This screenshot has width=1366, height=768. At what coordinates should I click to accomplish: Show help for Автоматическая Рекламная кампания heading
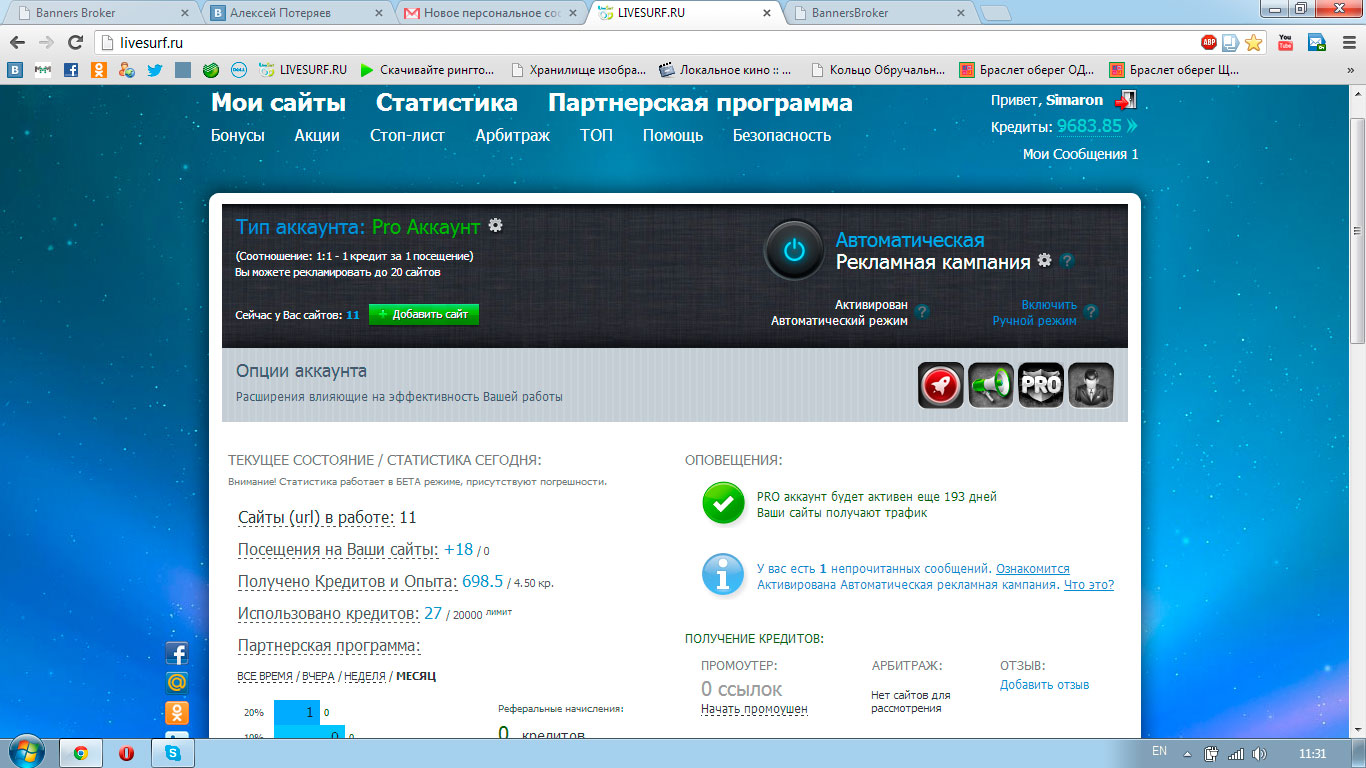(1067, 261)
